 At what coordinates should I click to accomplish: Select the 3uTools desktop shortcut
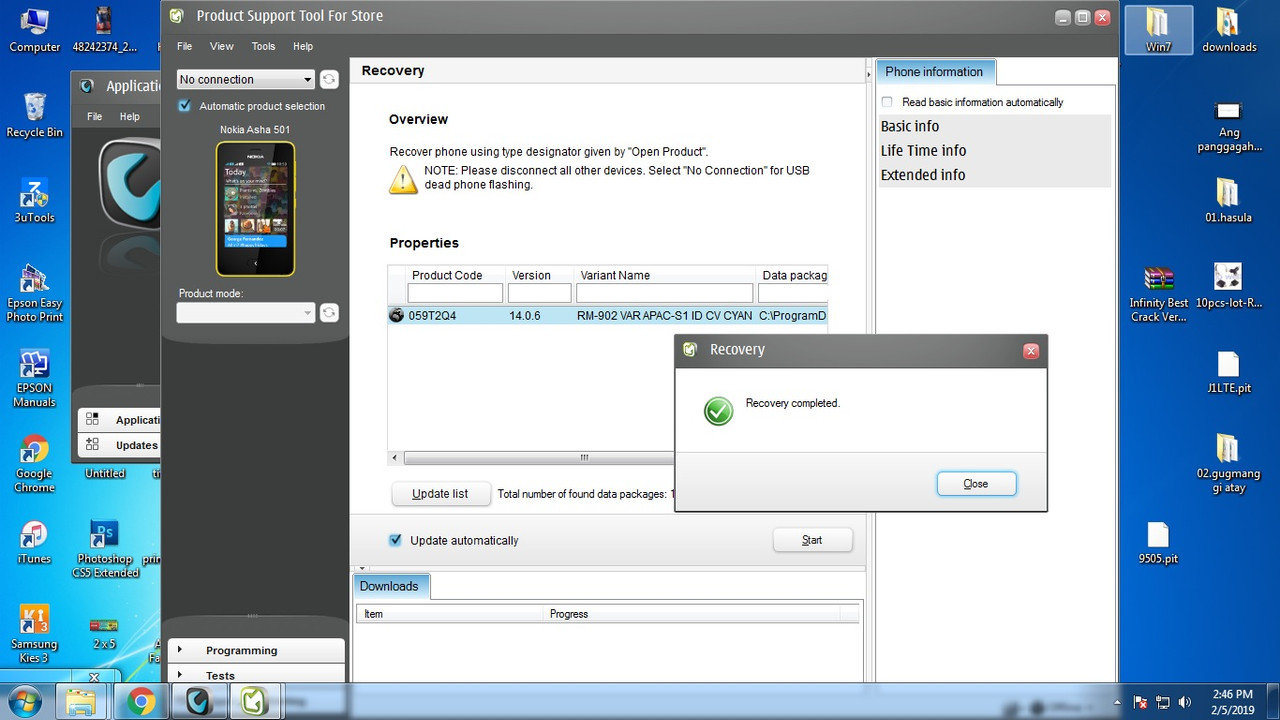(x=34, y=201)
